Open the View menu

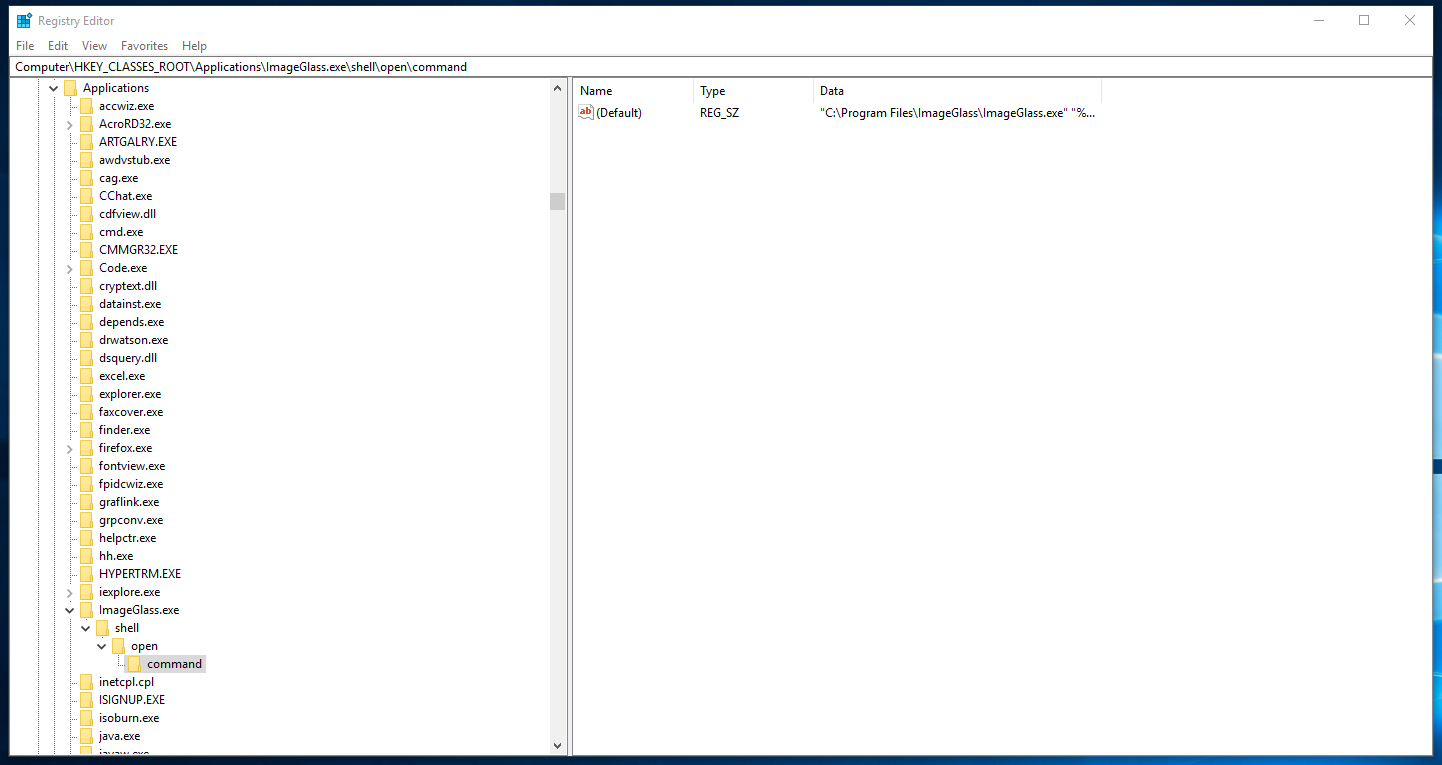(x=93, y=45)
